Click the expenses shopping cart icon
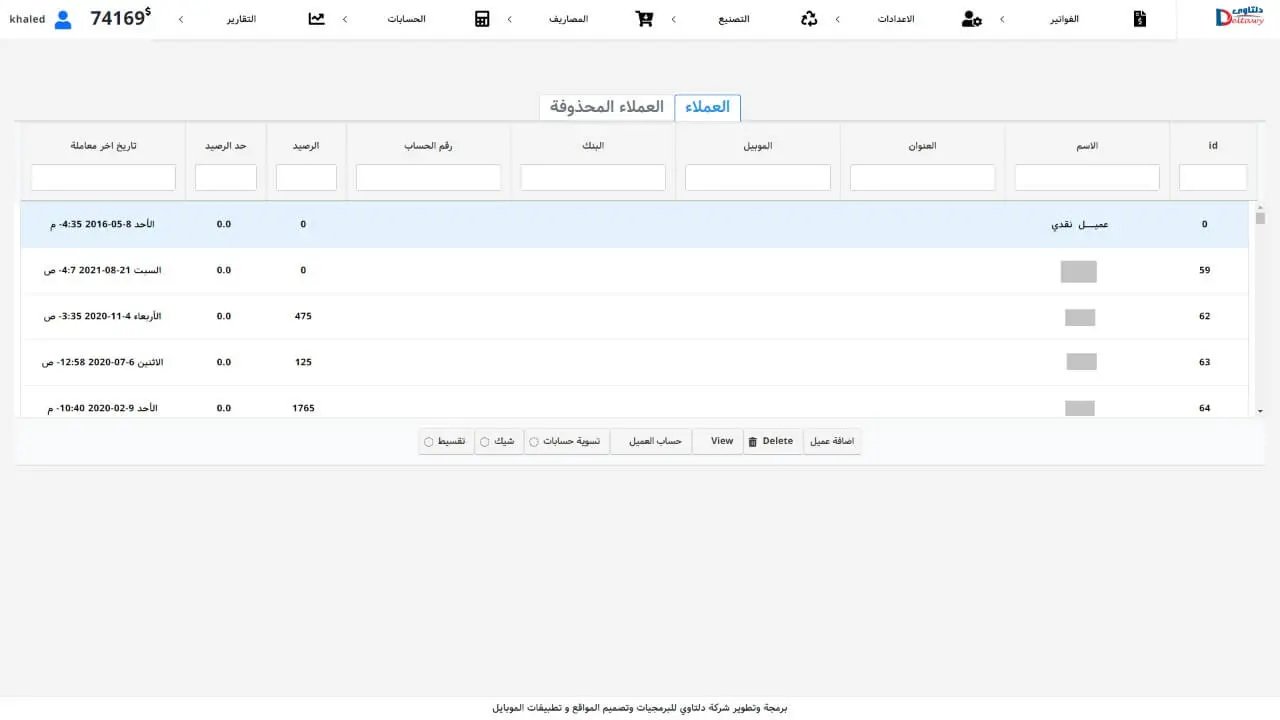This screenshot has height=720, width=1280. [644, 19]
